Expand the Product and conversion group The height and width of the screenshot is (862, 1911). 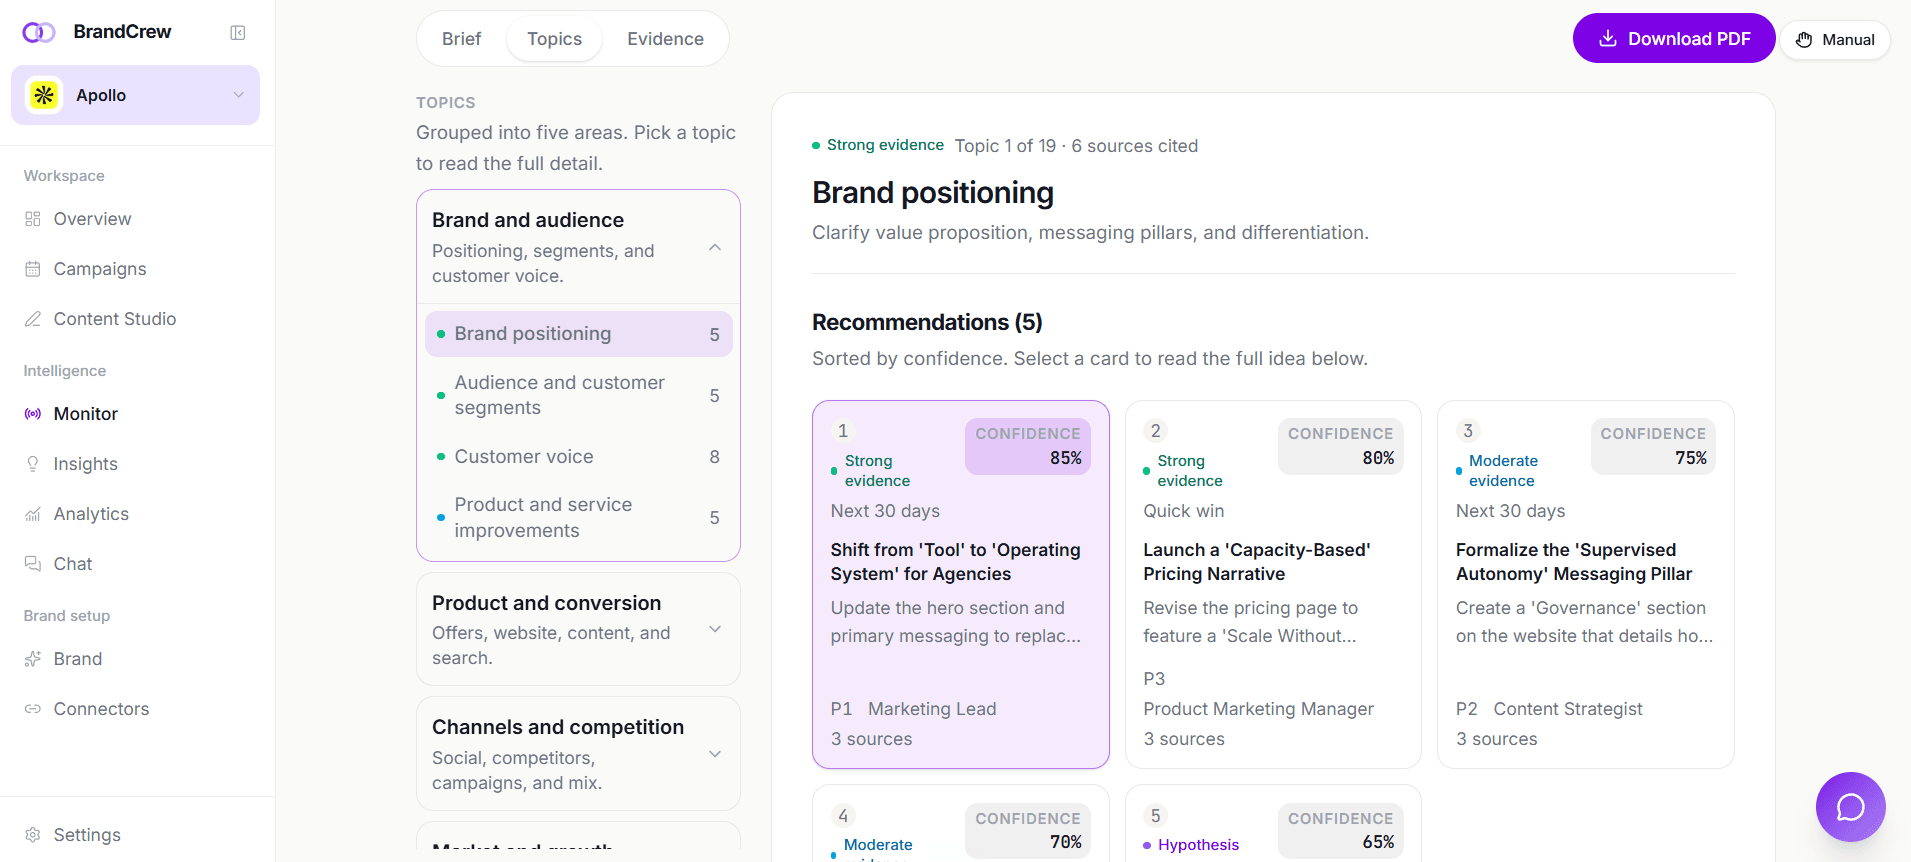coord(578,629)
